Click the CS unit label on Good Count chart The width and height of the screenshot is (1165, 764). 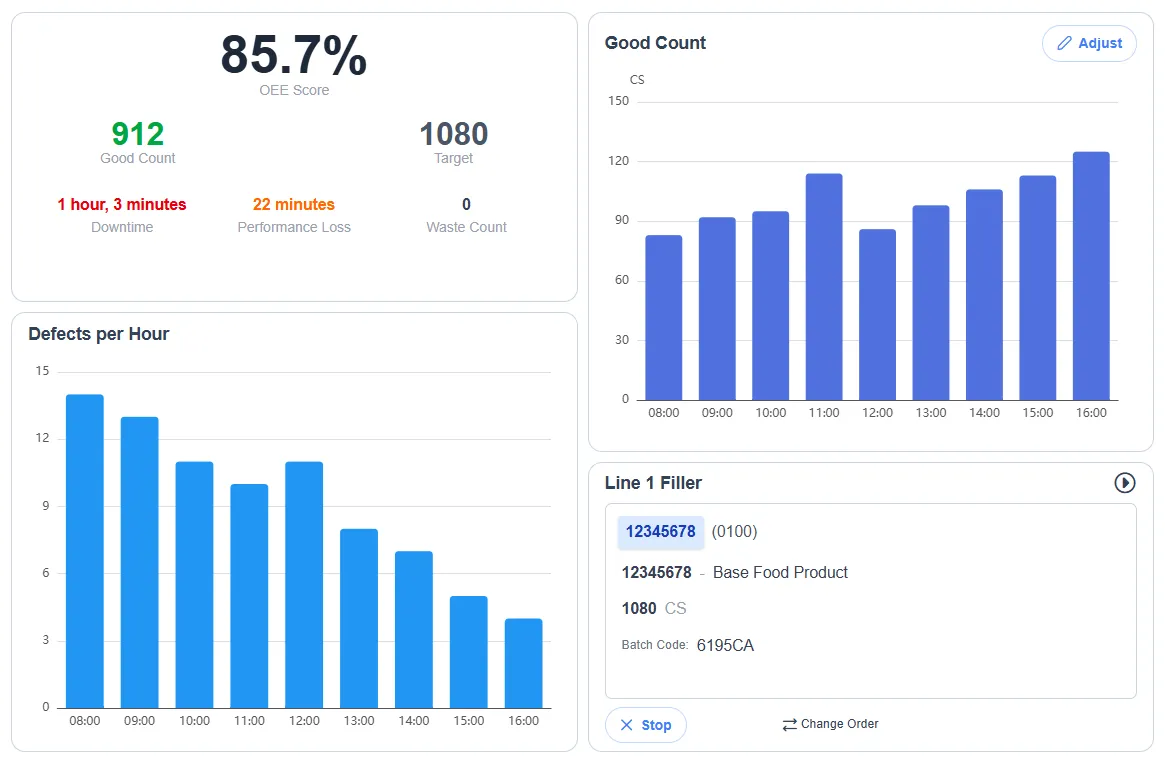pos(637,80)
